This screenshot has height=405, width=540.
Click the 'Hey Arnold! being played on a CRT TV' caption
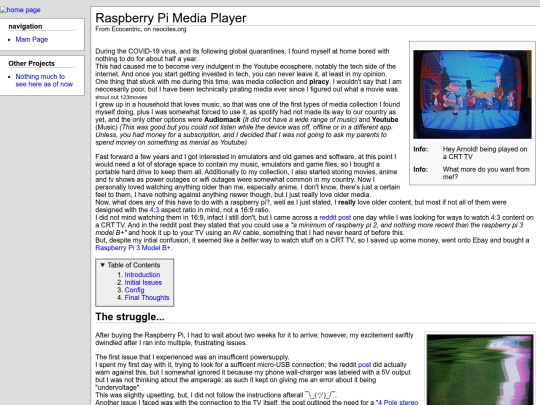click(485, 153)
